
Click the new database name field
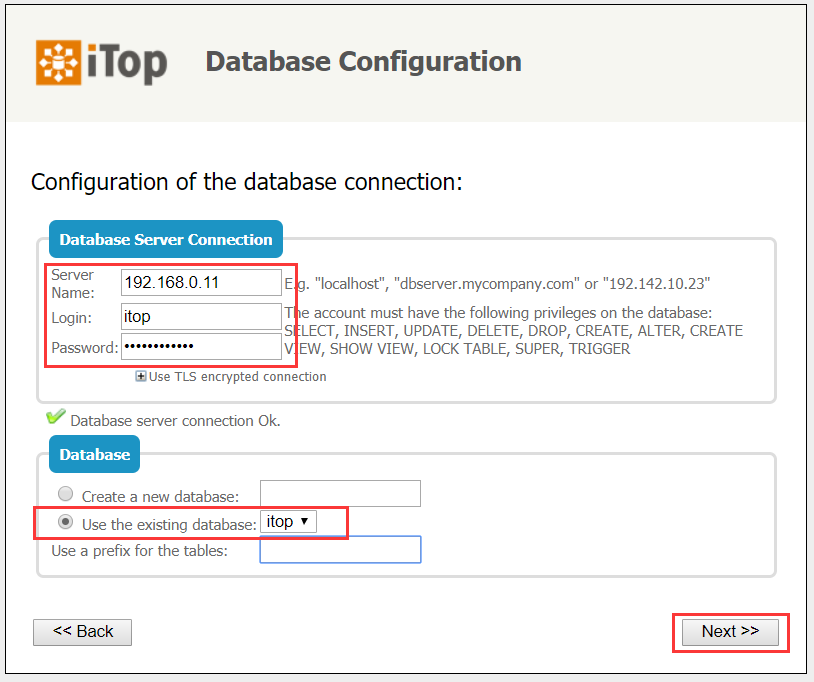click(x=341, y=493)
